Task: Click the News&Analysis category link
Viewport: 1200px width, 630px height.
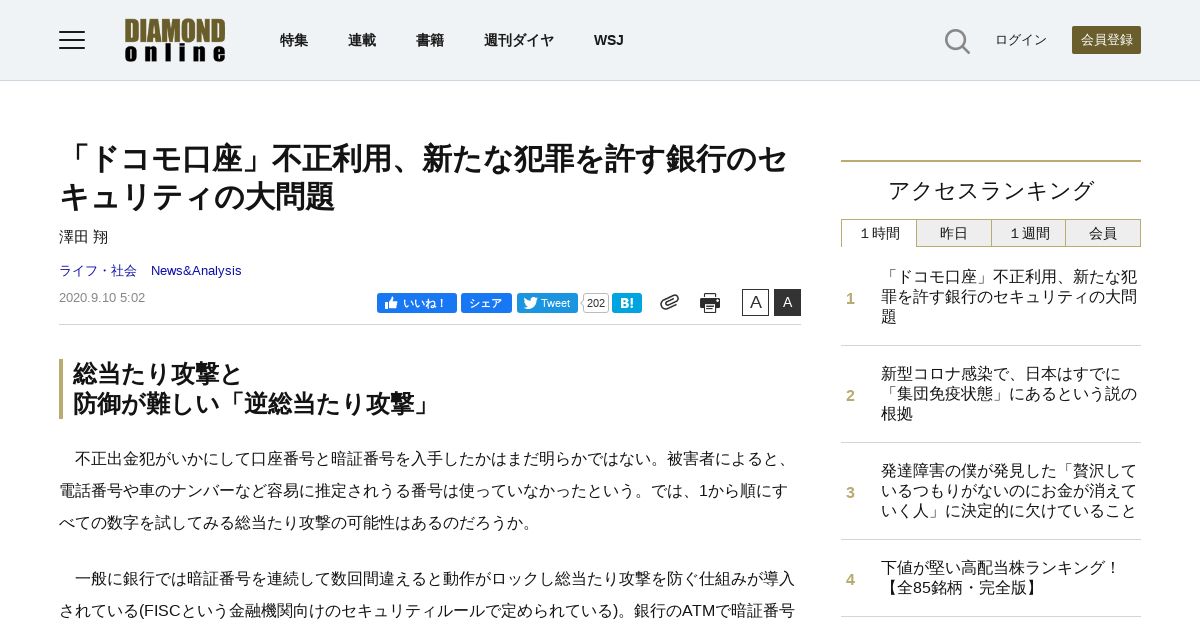Action: pos(196,271)
